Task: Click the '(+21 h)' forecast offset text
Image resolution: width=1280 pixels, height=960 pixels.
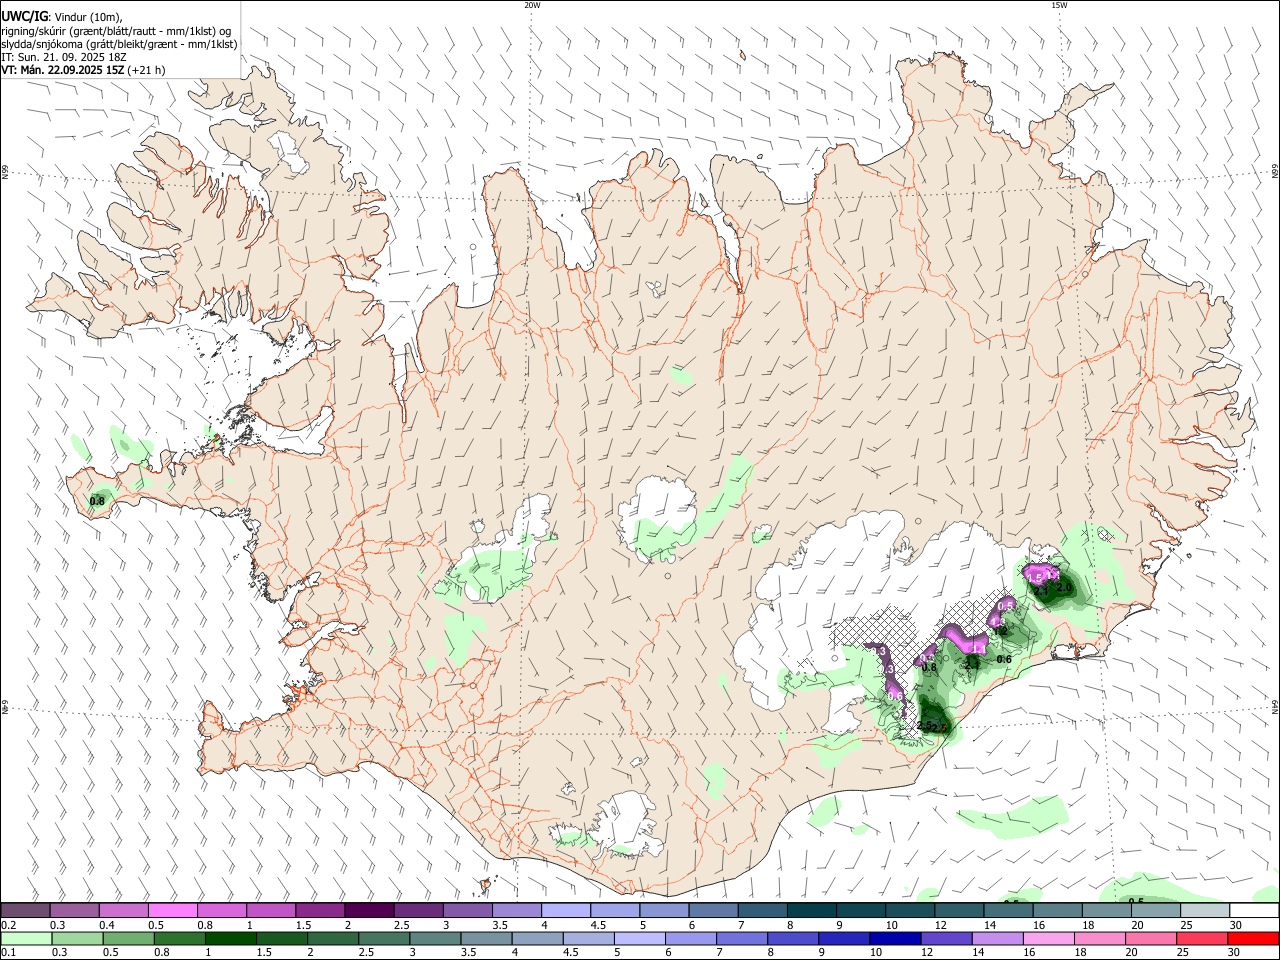Action: [x=146, y=70]
